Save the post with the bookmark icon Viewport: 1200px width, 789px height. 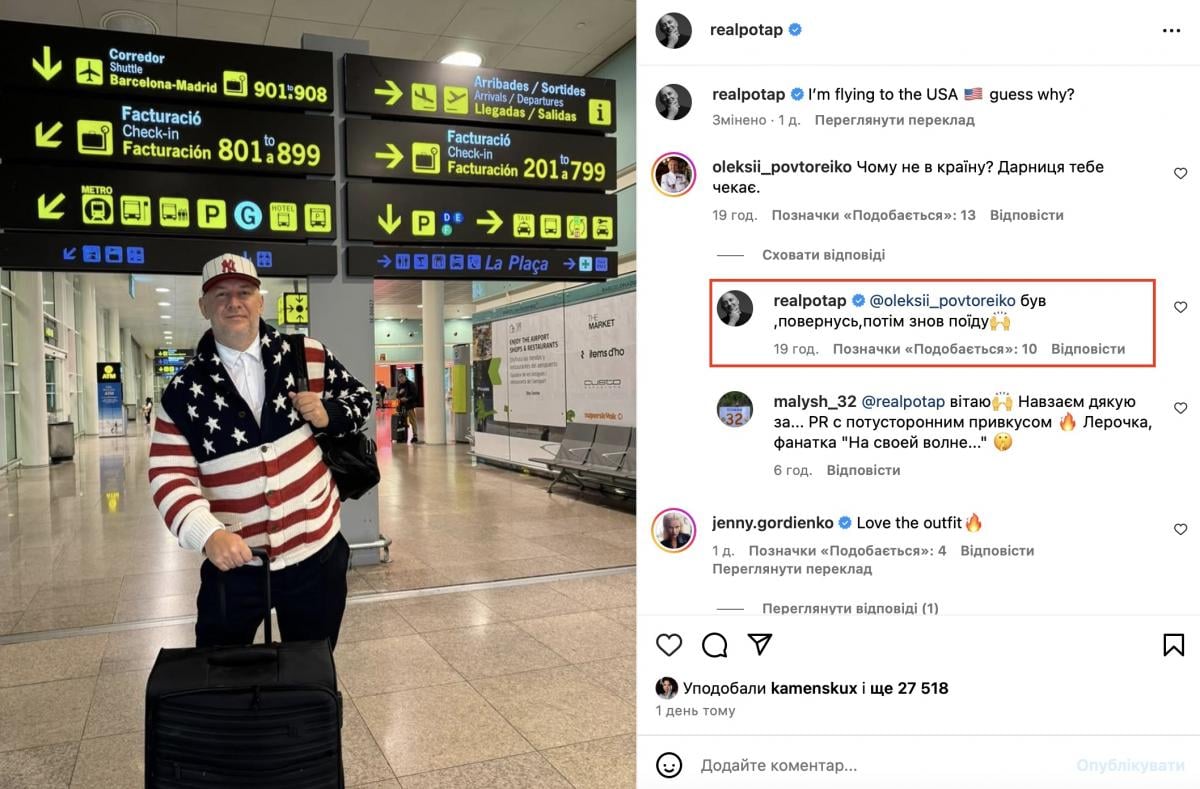(x=1174, y=644)
